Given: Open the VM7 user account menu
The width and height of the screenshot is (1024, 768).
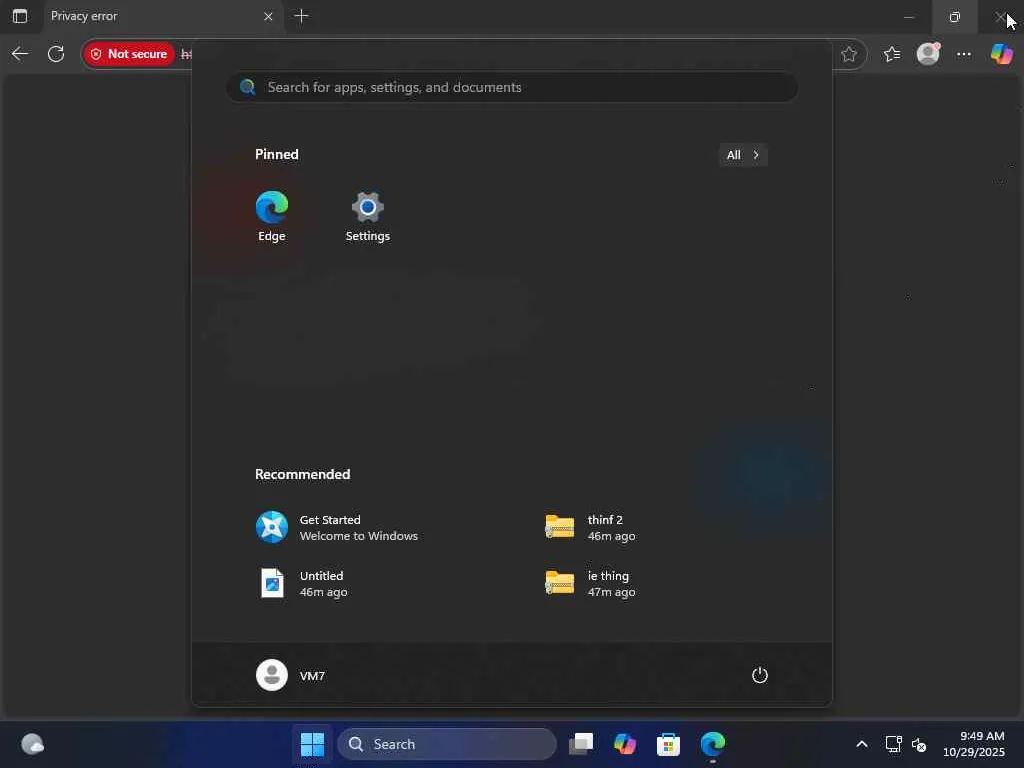Looking at the screenshot, I should (x=291, y=675).
